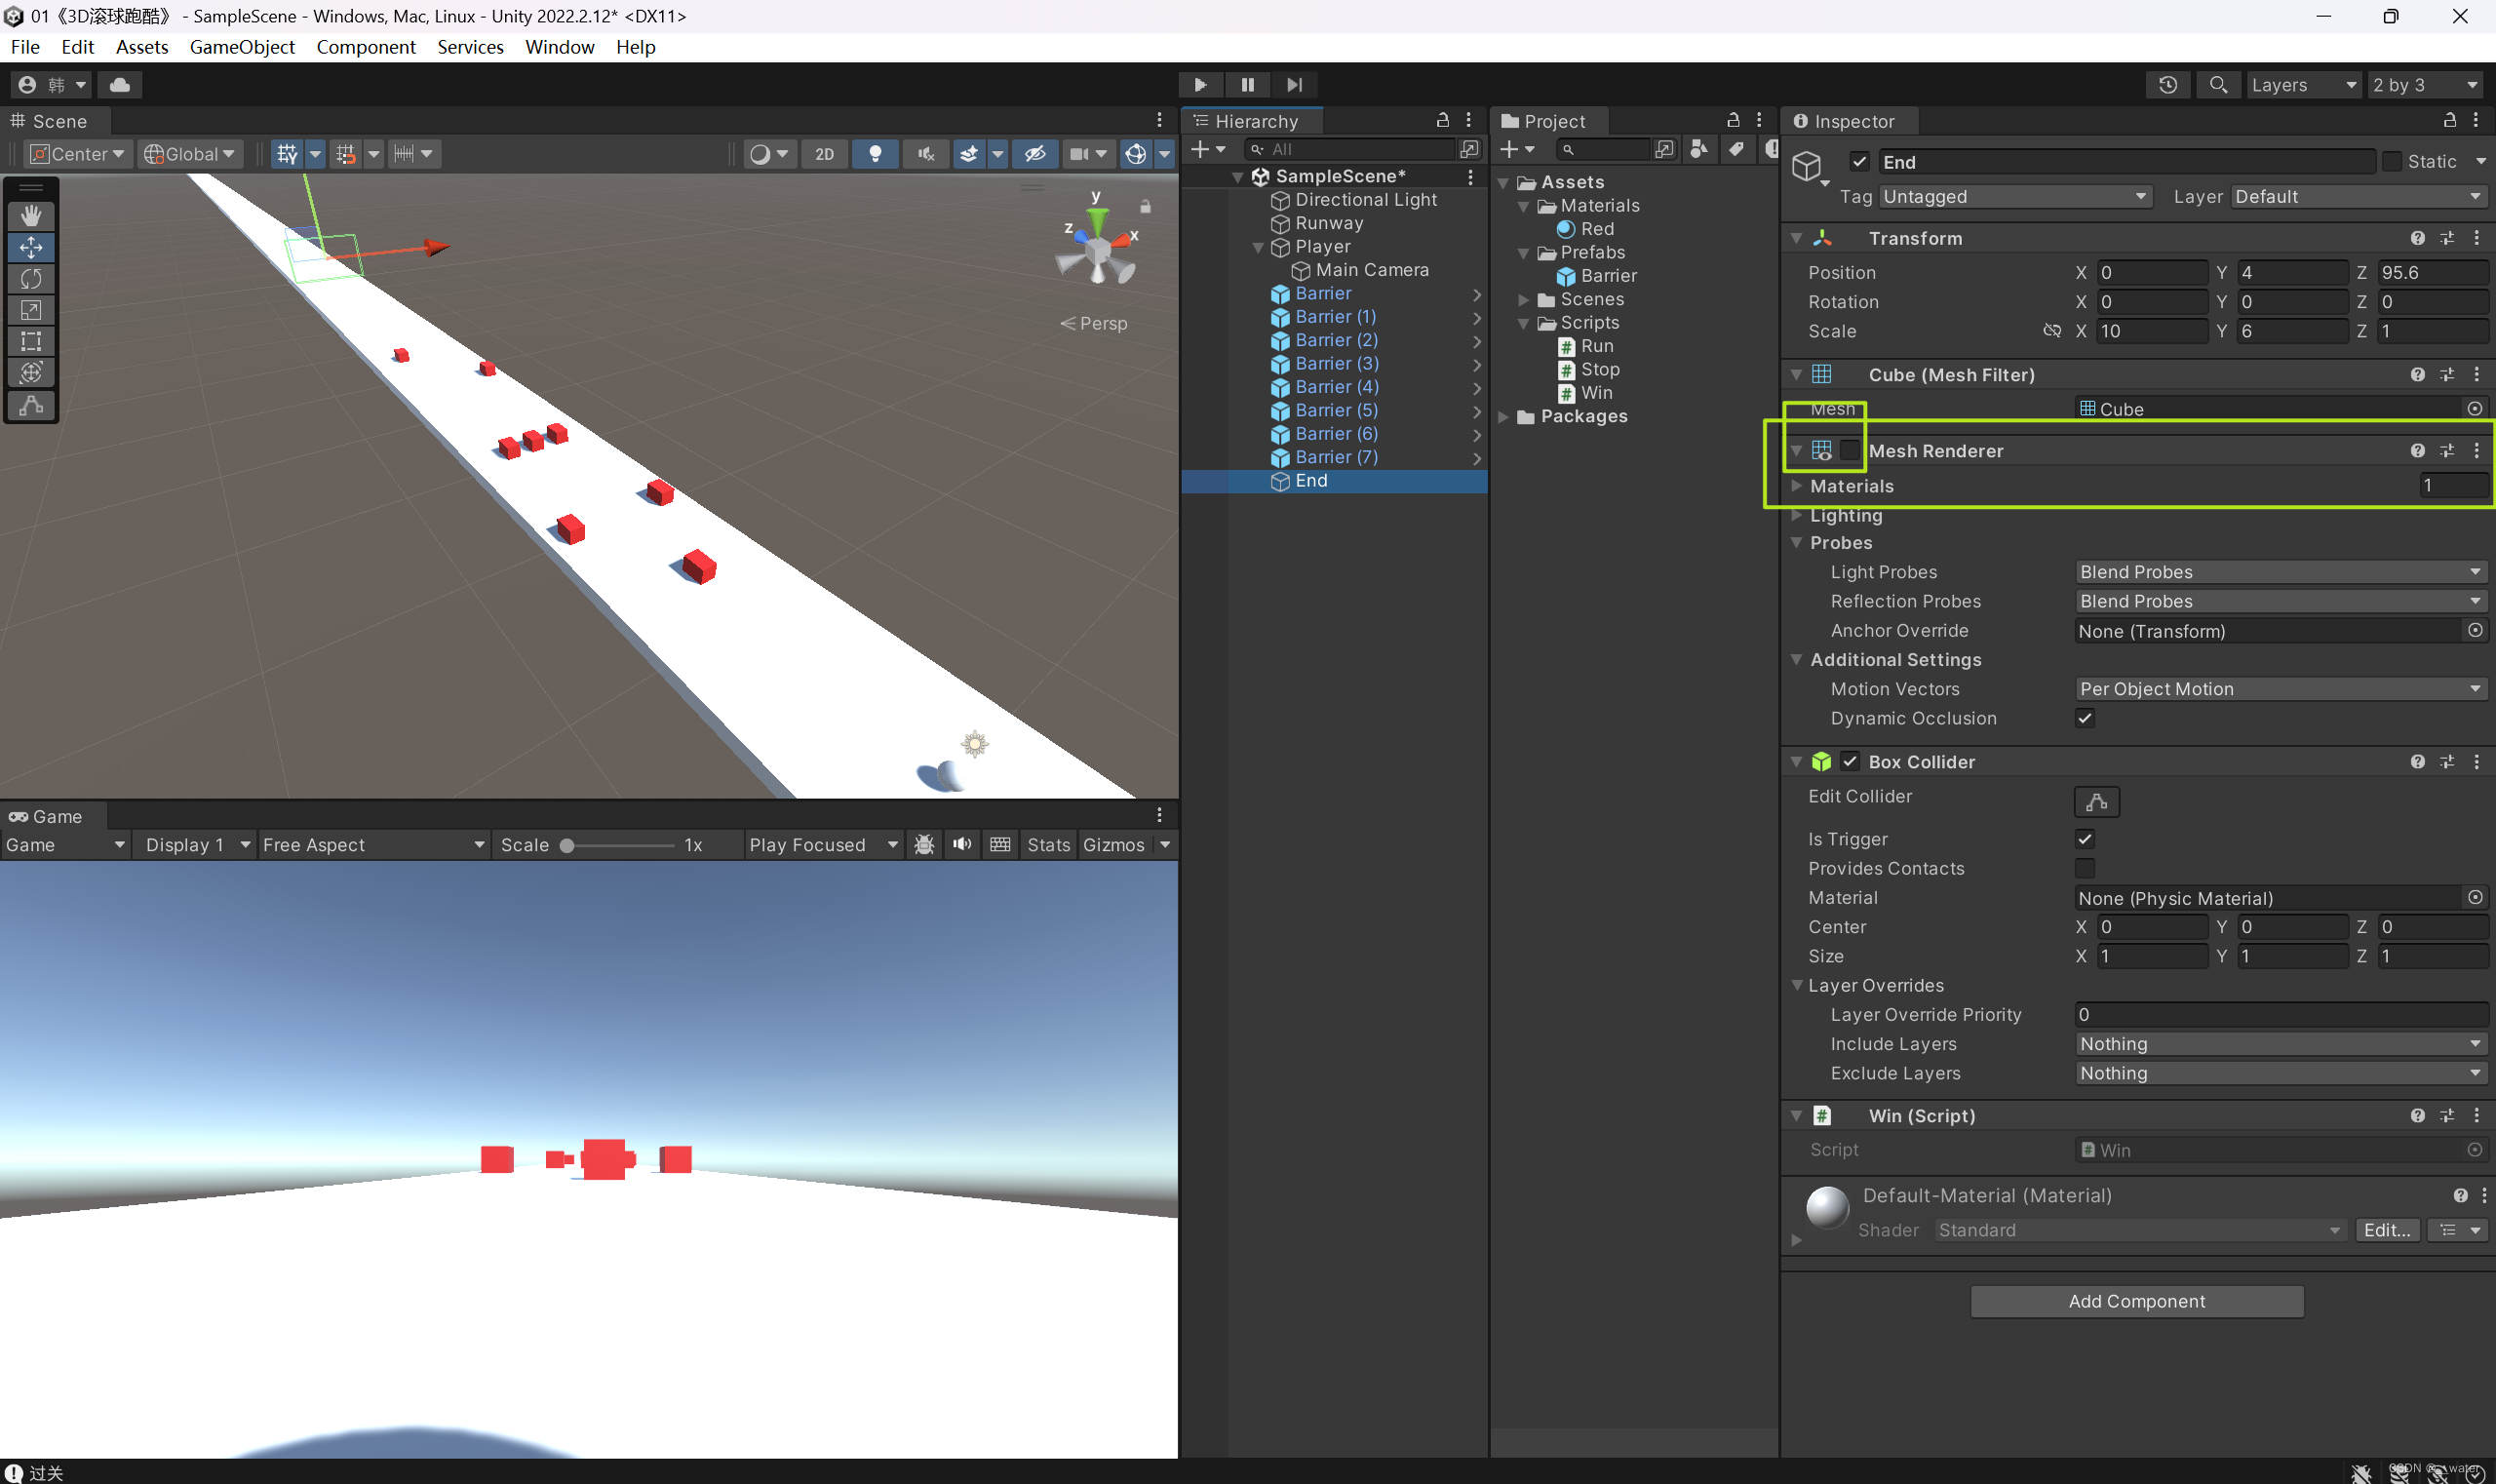Toggle scene lighting bulb icon
2496x1484 pixels.
coord(875,154)
